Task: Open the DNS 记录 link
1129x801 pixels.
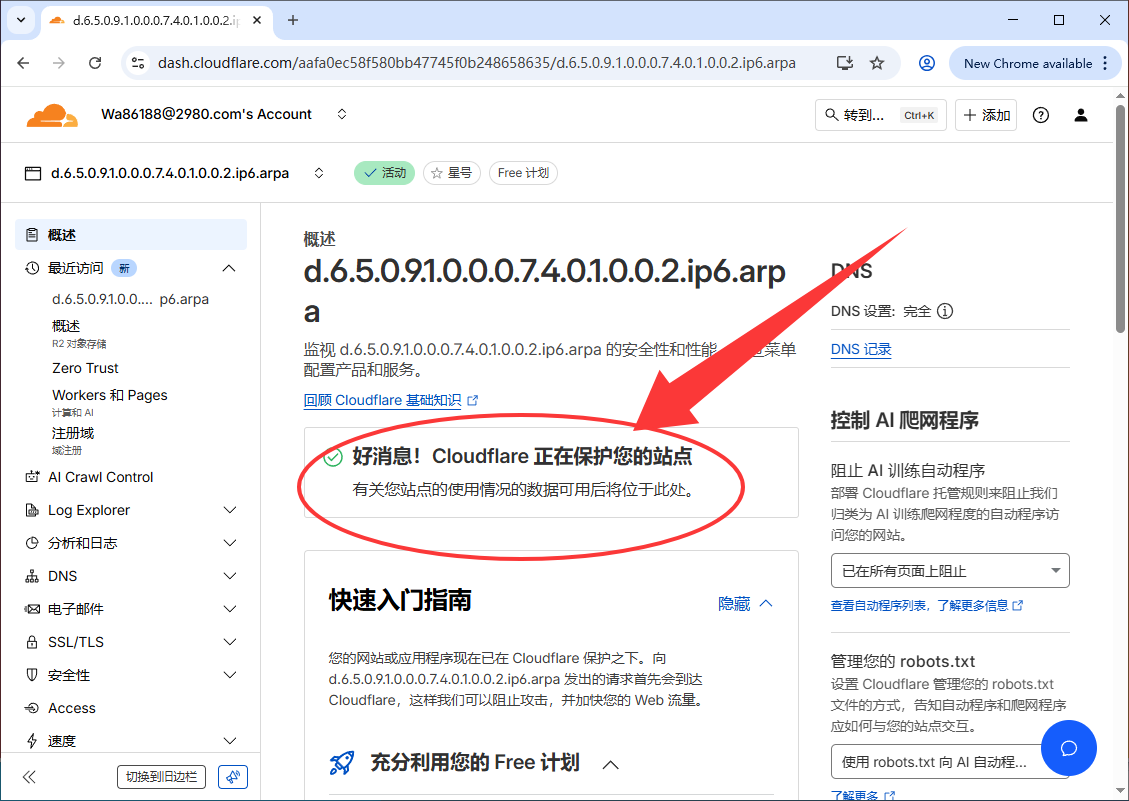Action: pyautogui.click(x=861, y=349)
